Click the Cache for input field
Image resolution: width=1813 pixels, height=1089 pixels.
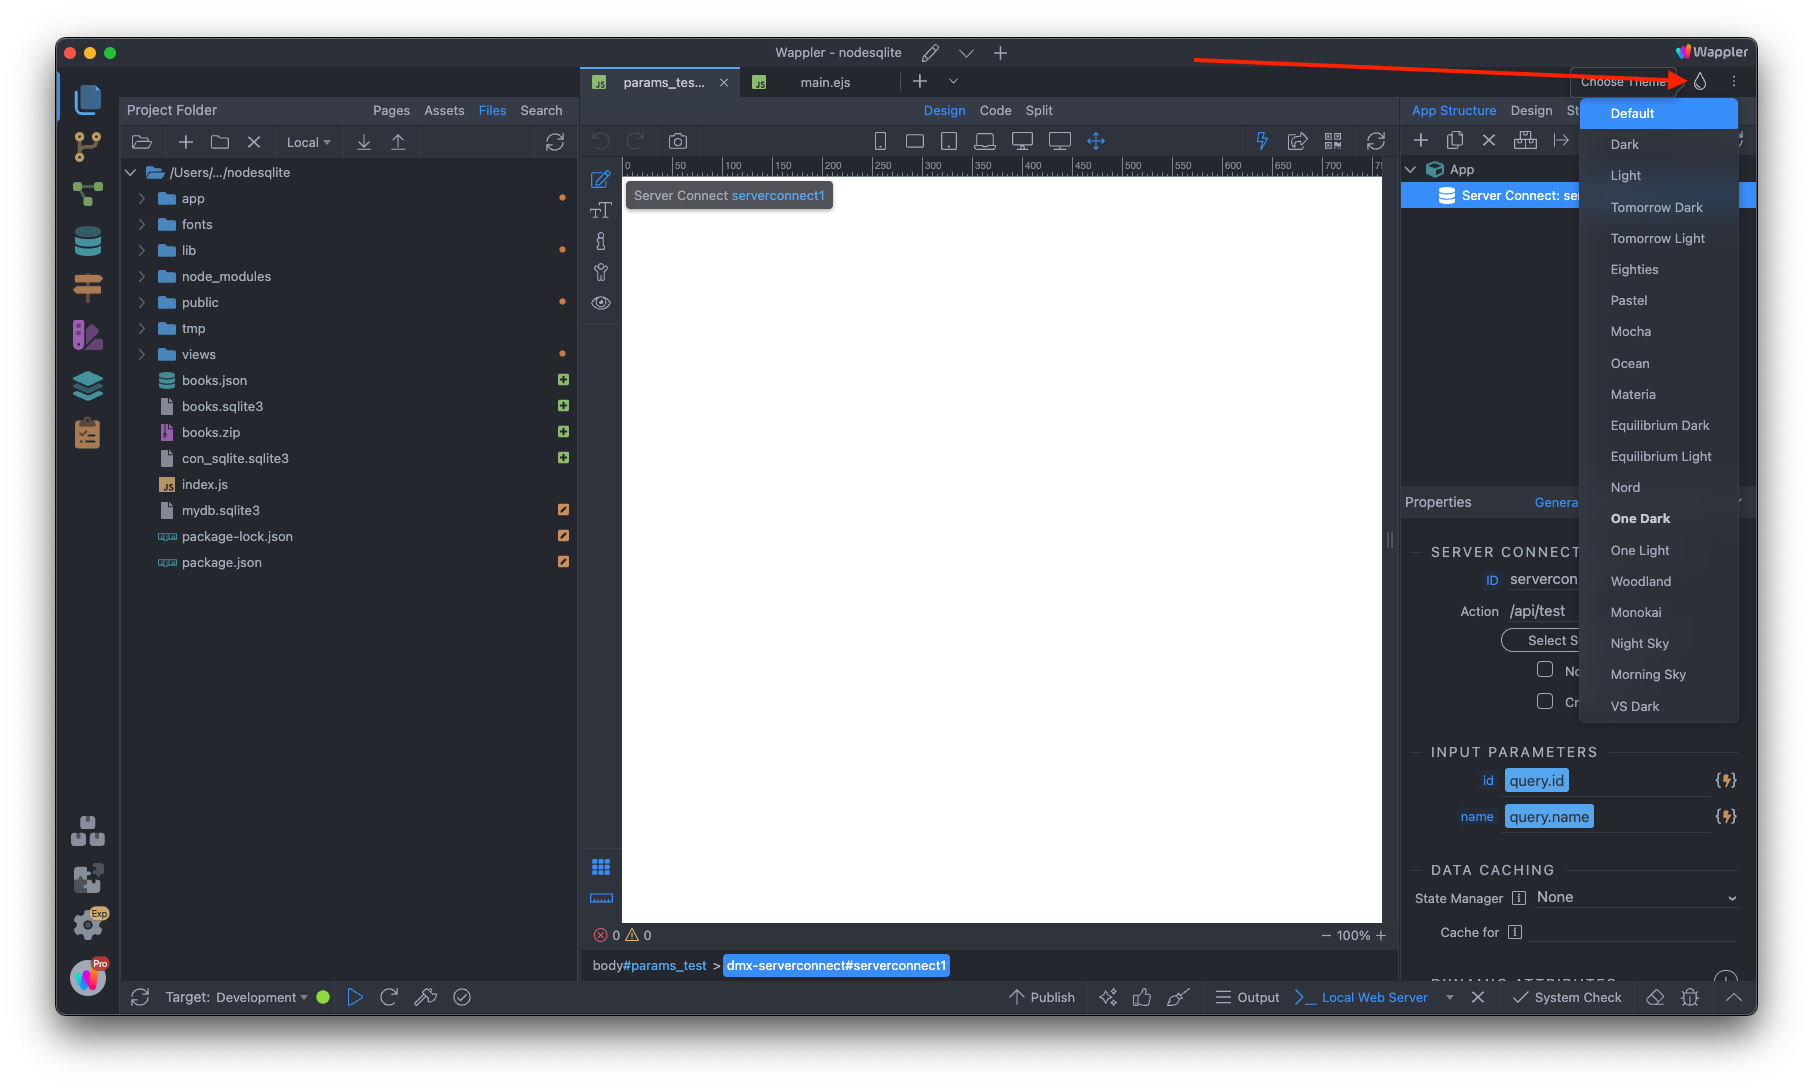click(1632, 932)
